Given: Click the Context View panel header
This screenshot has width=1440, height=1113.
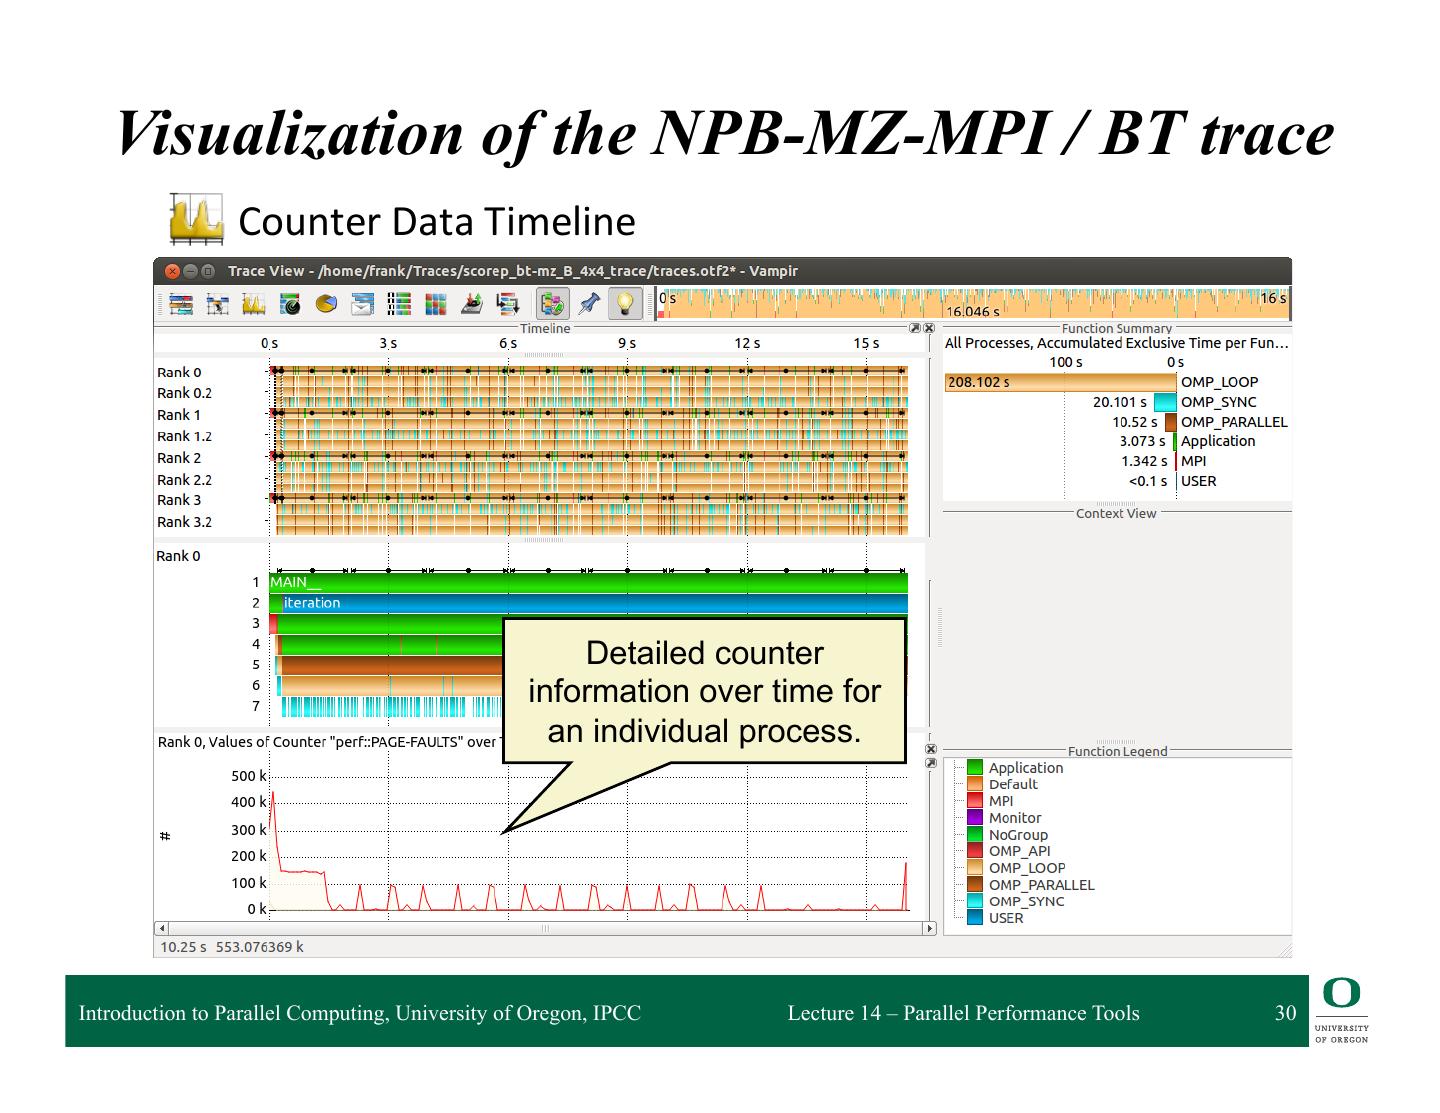Looking at the screenshot, I should 1116,513.
